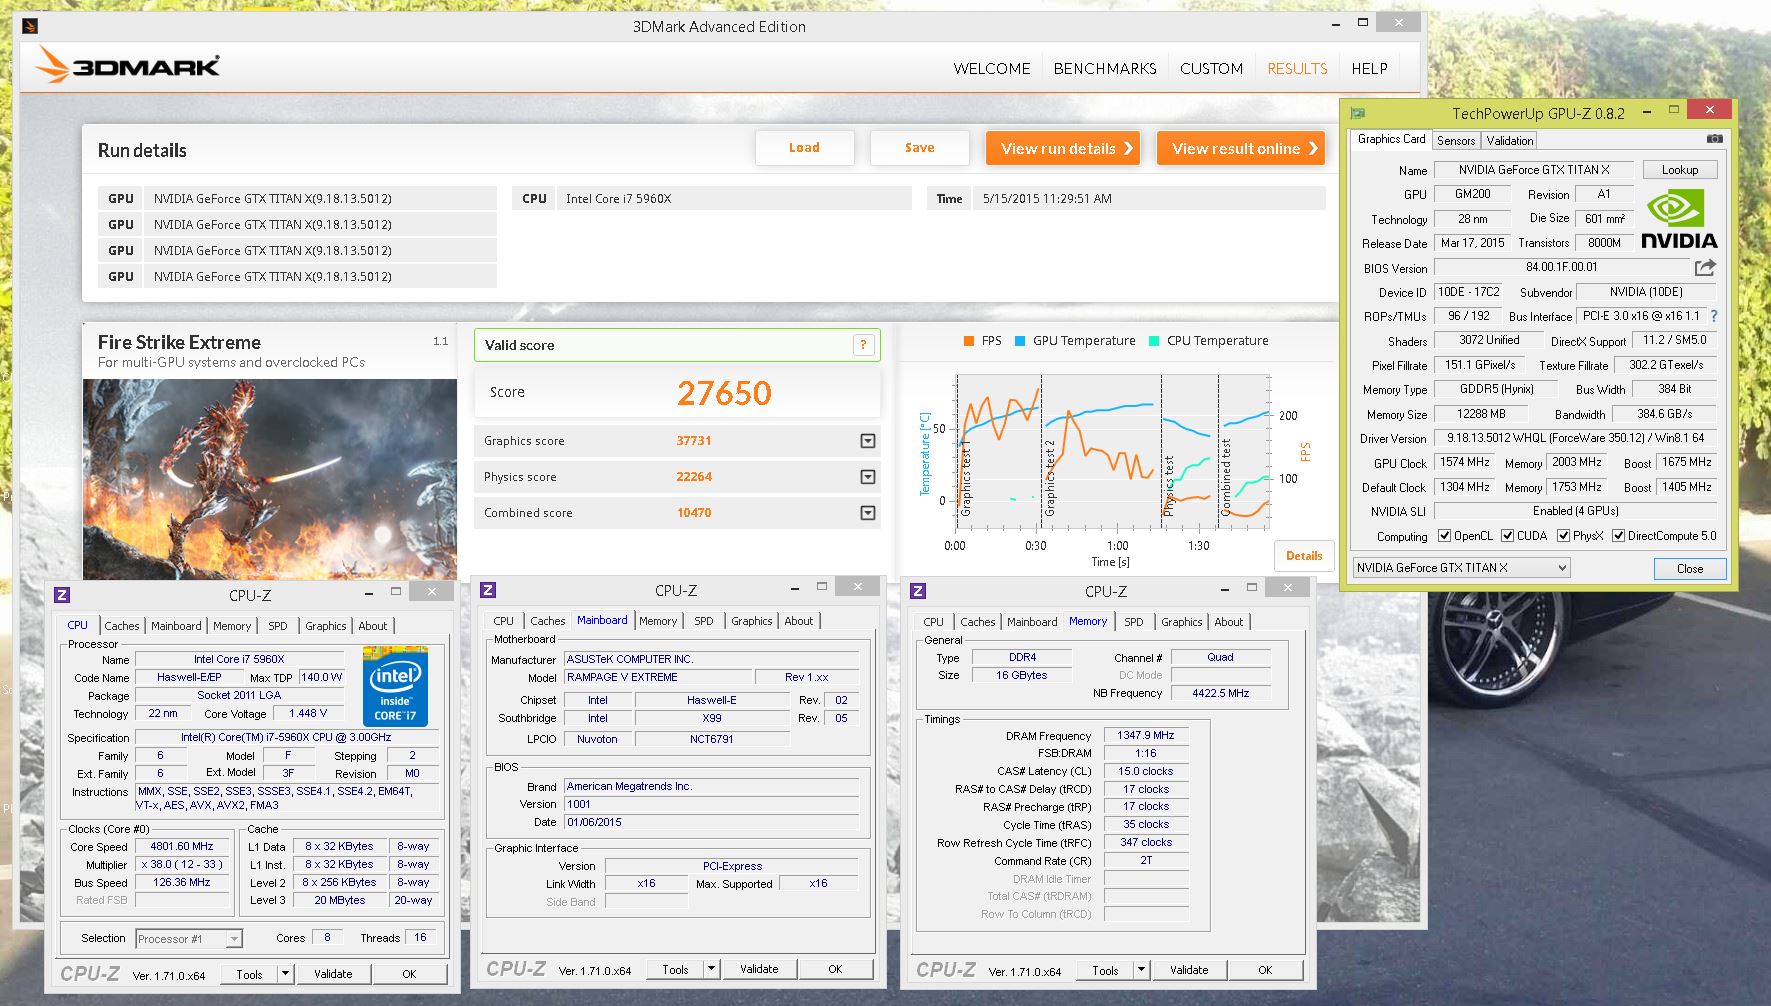The height and width of the screenshot is (1006, 1771).
Task: Click the blue GPU Temperature legend marker
Action: click(1020, 341)
